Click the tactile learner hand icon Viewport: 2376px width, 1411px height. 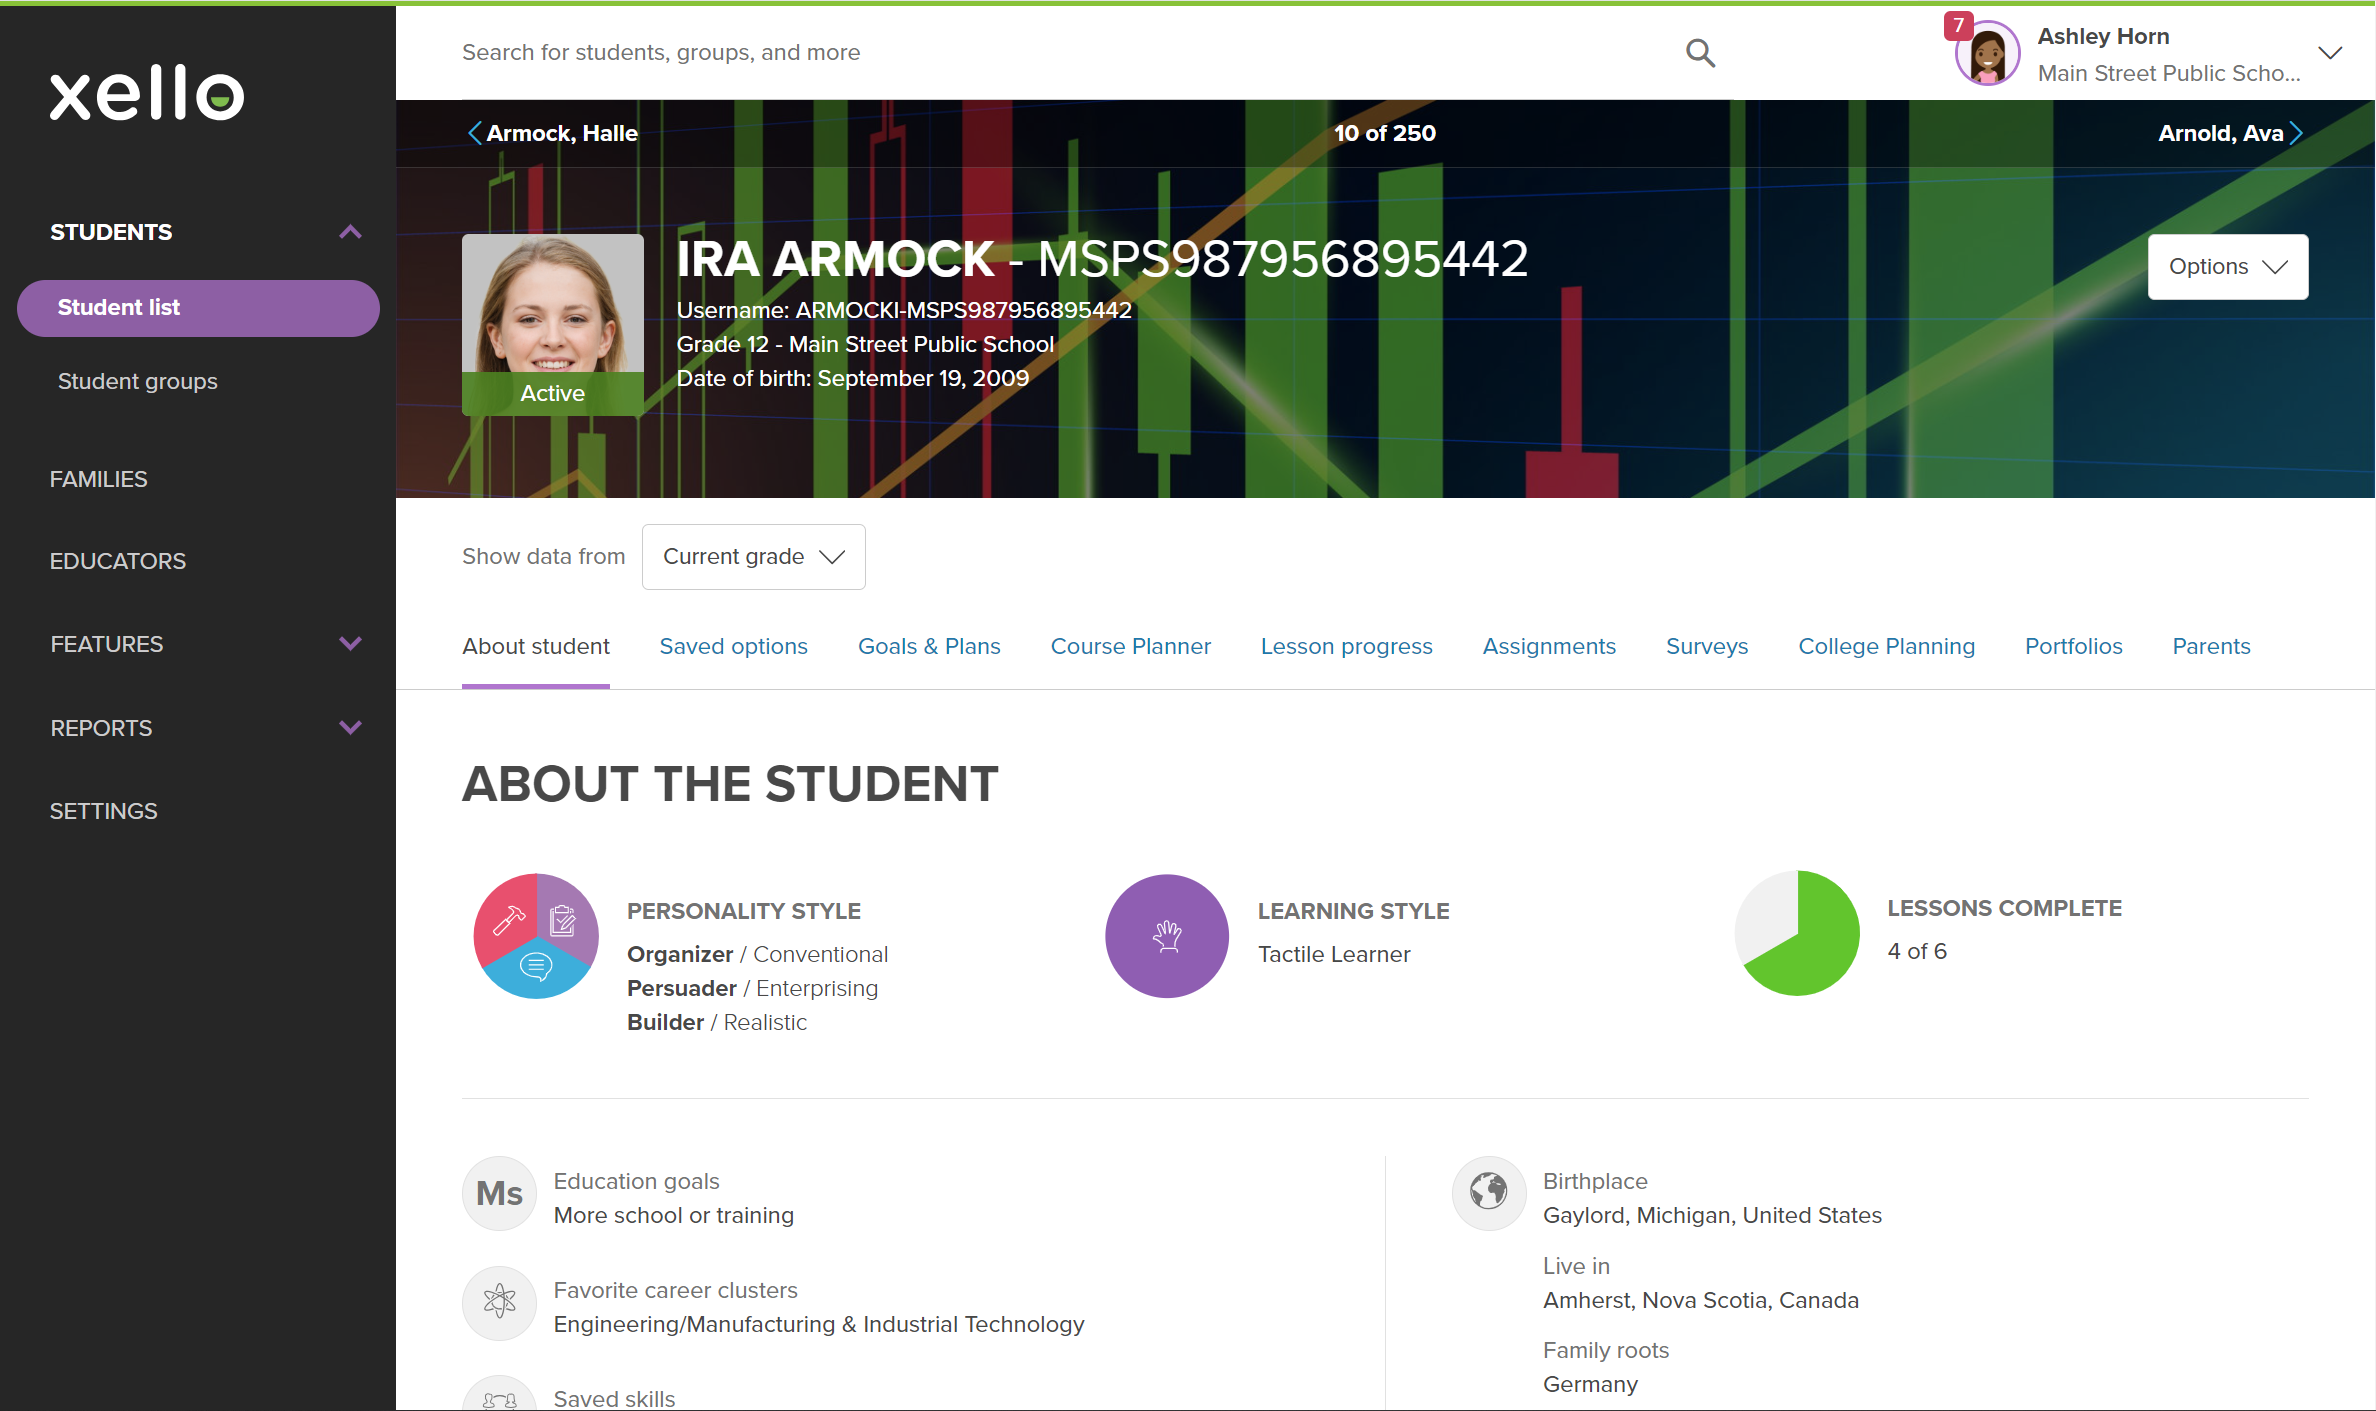[x=1167, y=935]
